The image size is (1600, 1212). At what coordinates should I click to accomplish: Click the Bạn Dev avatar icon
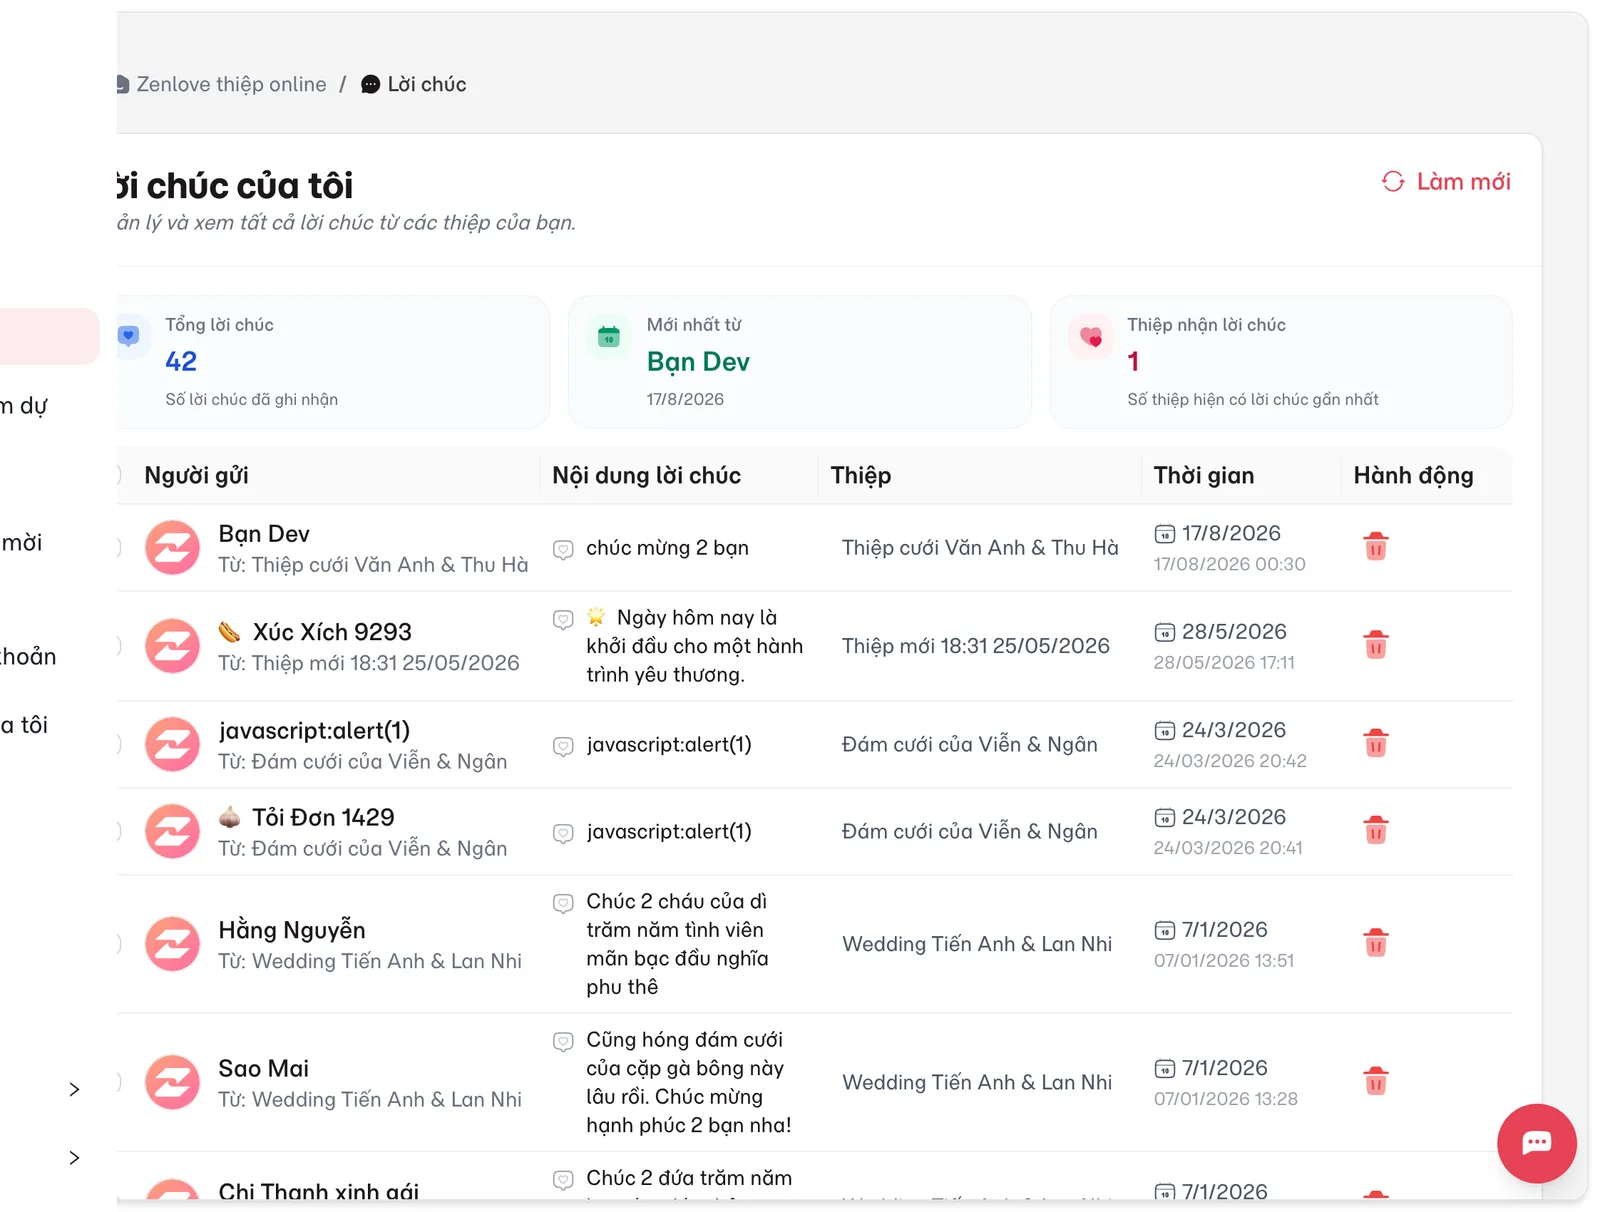tap(172, 547)
